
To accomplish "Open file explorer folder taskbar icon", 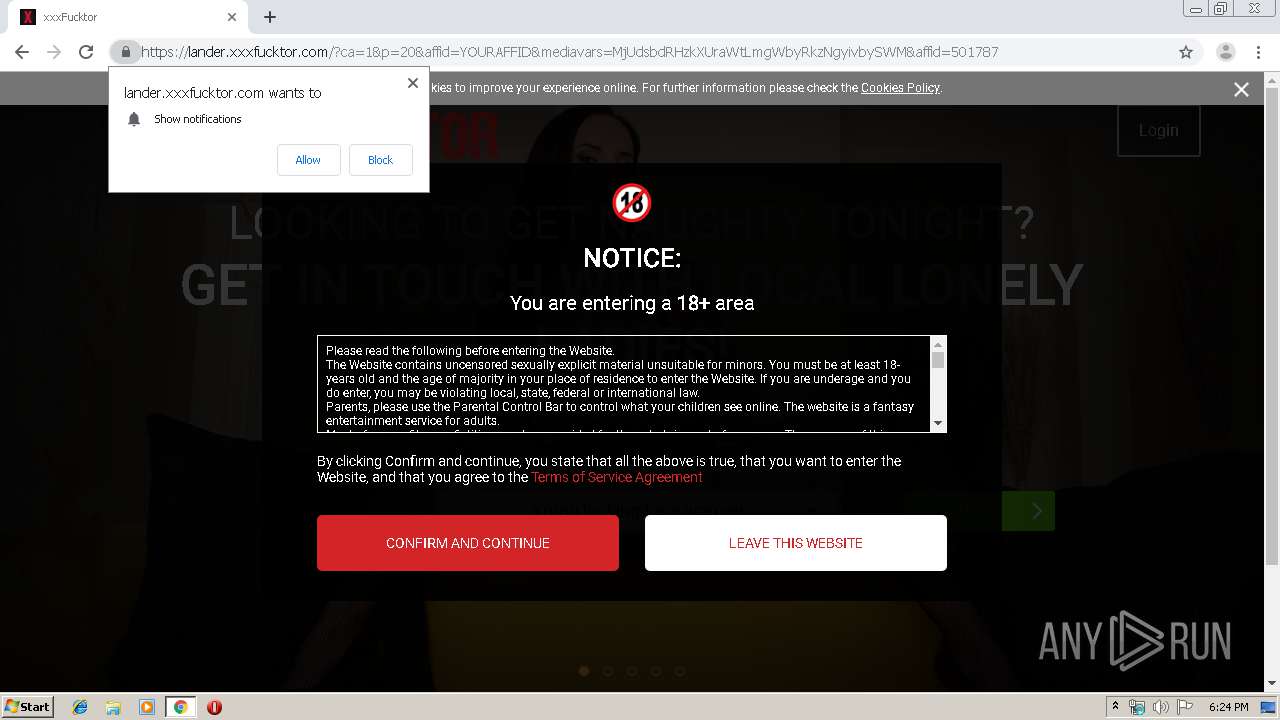I will coord(113,707).
